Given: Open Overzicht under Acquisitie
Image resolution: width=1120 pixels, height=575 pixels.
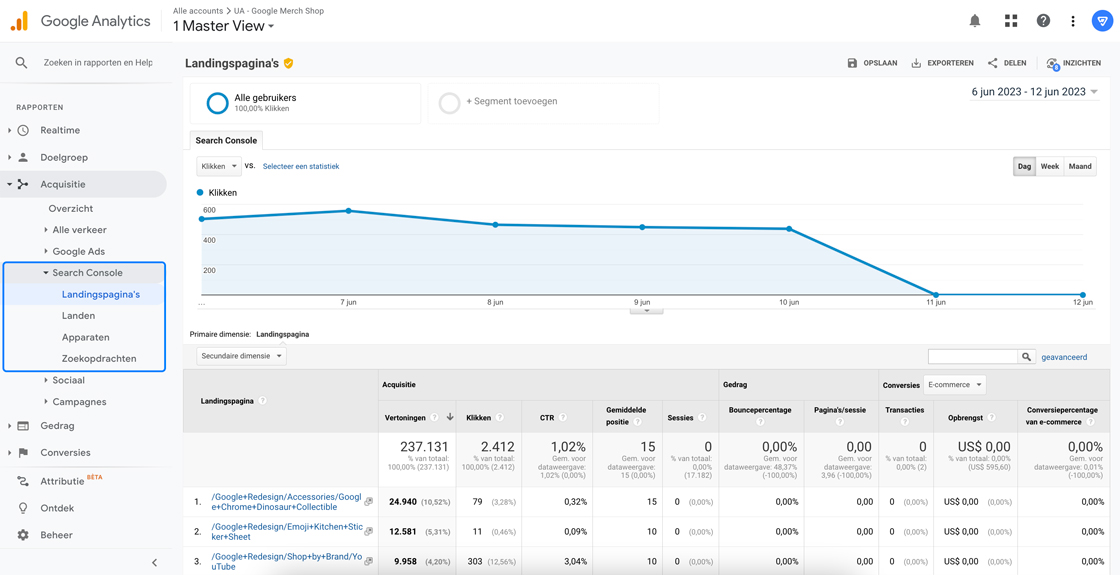Looking at the screenshot, I should pyautogui.click(x=71, y=209).
